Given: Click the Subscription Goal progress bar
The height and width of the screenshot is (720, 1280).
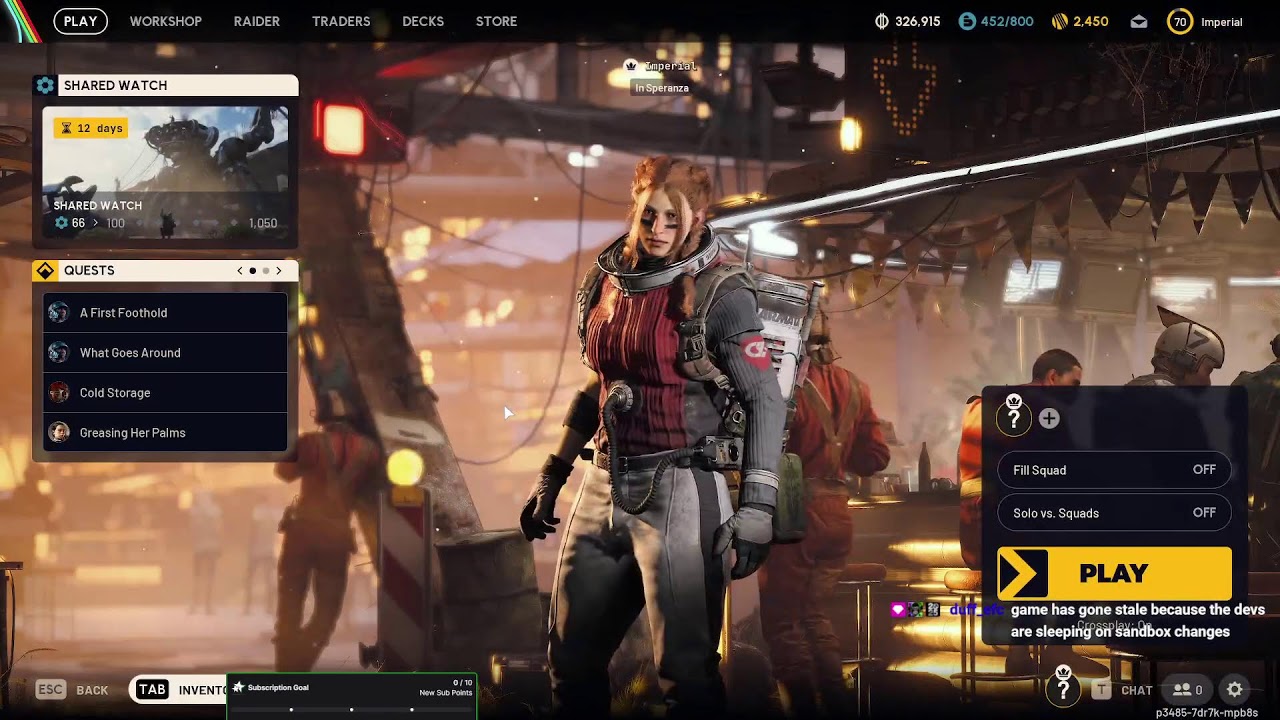Looking at the screenshot, I should 352,709.
